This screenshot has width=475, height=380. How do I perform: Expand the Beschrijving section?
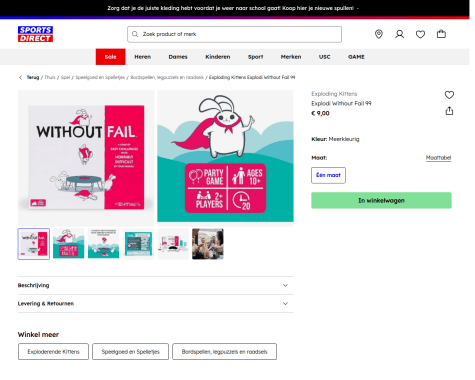[x=156, y=285]
